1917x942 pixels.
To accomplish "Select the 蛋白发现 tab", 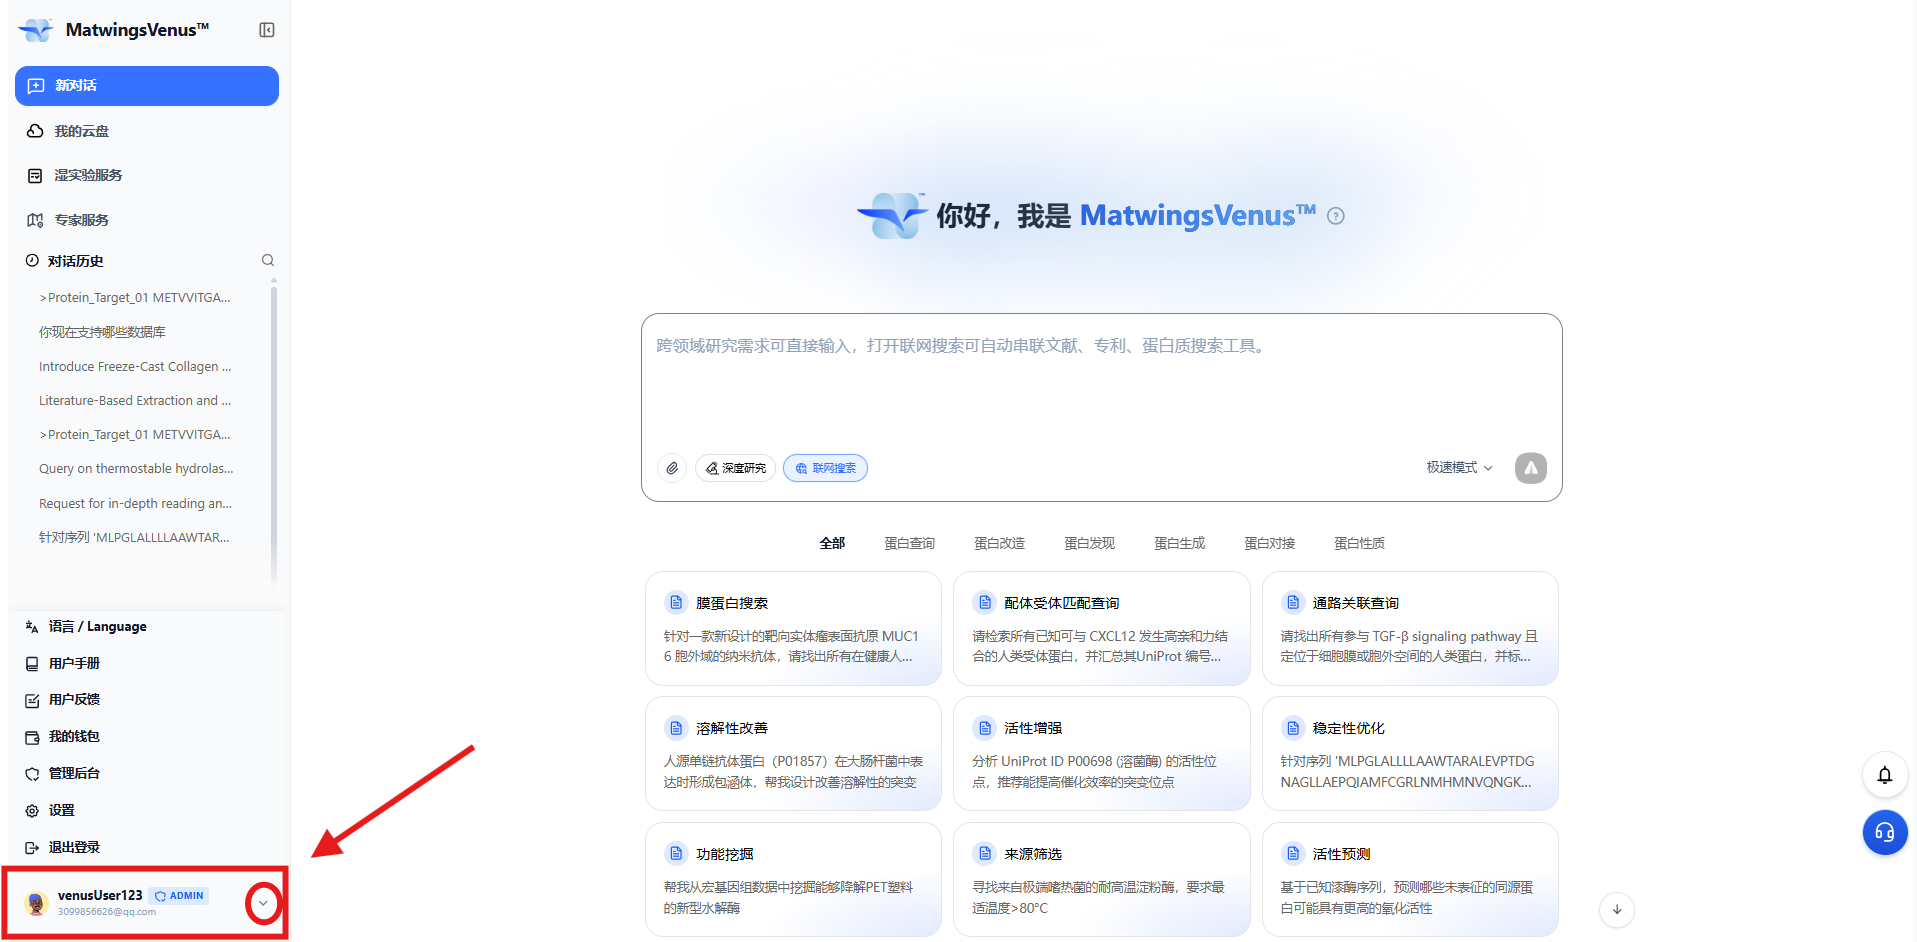I will (1089, 544).
